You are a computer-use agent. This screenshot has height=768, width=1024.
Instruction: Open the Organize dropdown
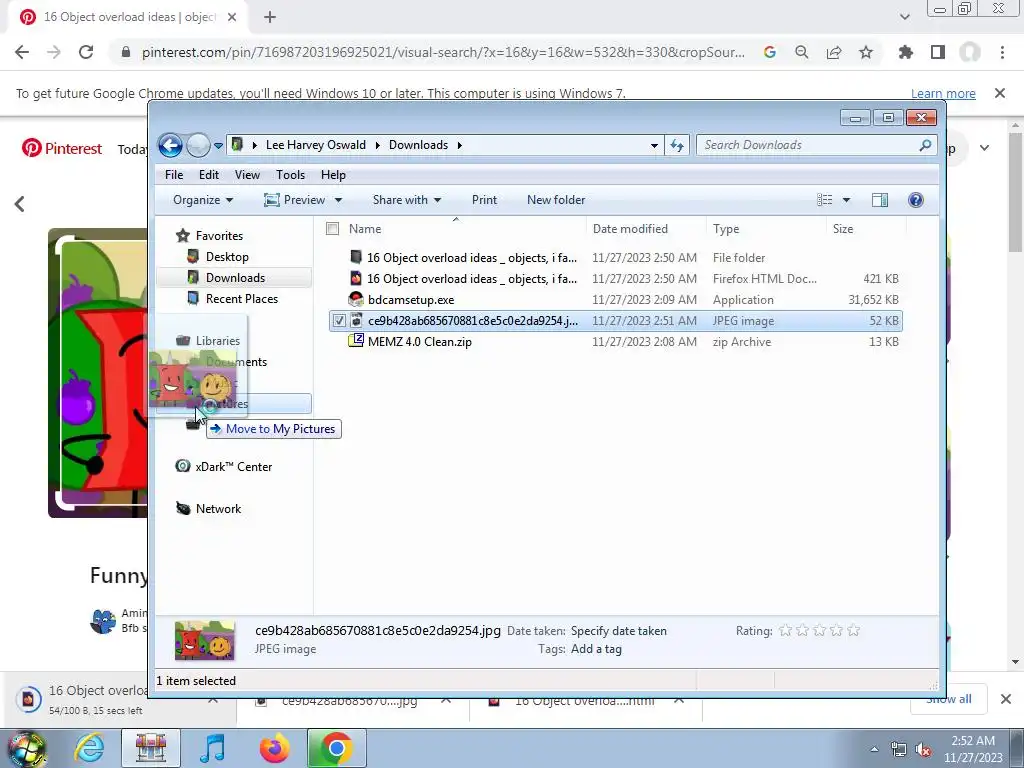click(202, 200)
